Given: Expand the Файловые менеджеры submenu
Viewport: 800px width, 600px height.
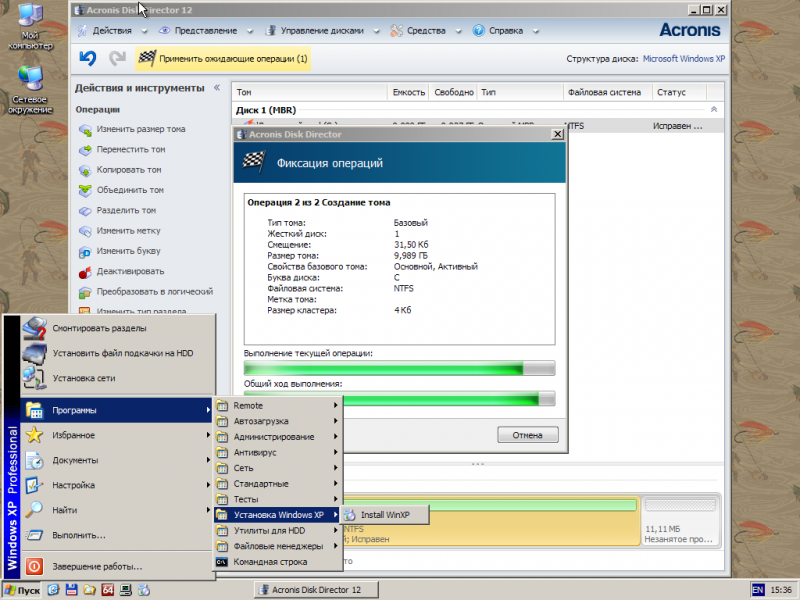Looking at the screenshot, I should pyautogui.click(x=278, y=546).
